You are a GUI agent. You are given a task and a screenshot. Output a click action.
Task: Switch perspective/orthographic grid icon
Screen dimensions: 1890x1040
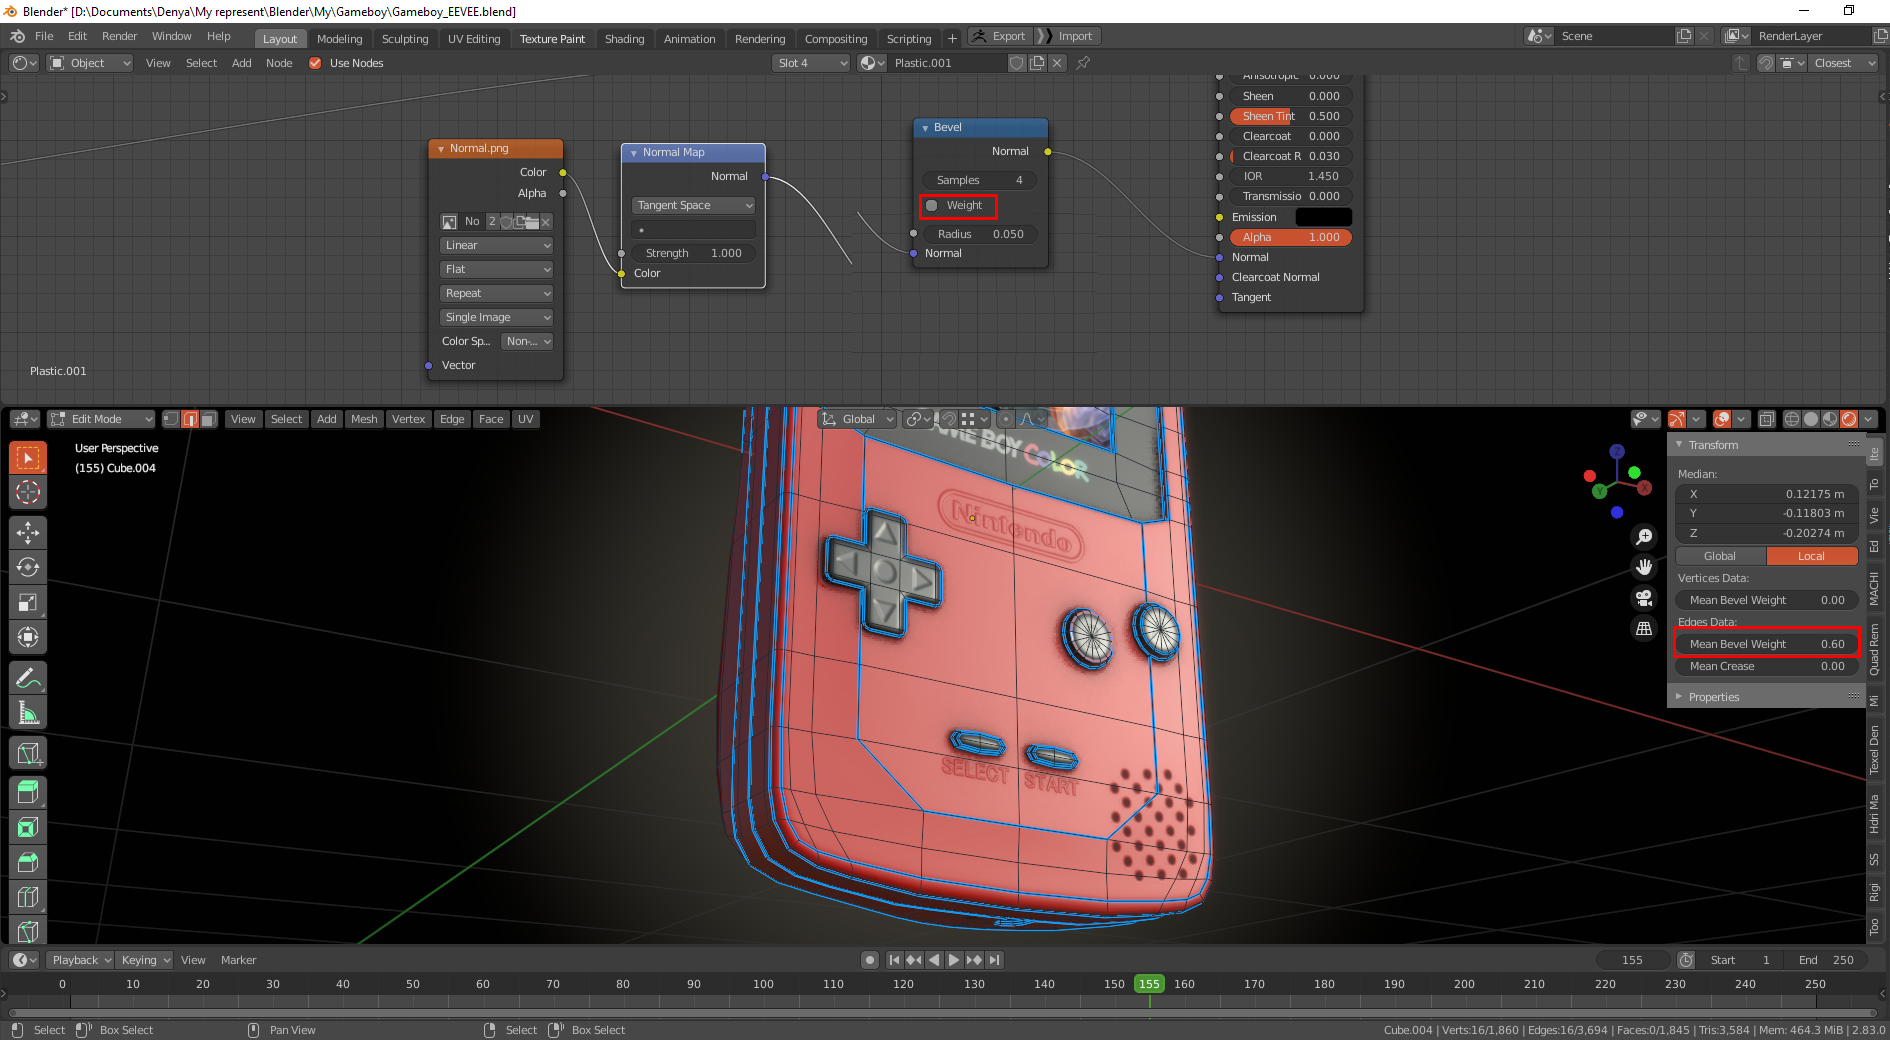click(x=1644, y=628)
